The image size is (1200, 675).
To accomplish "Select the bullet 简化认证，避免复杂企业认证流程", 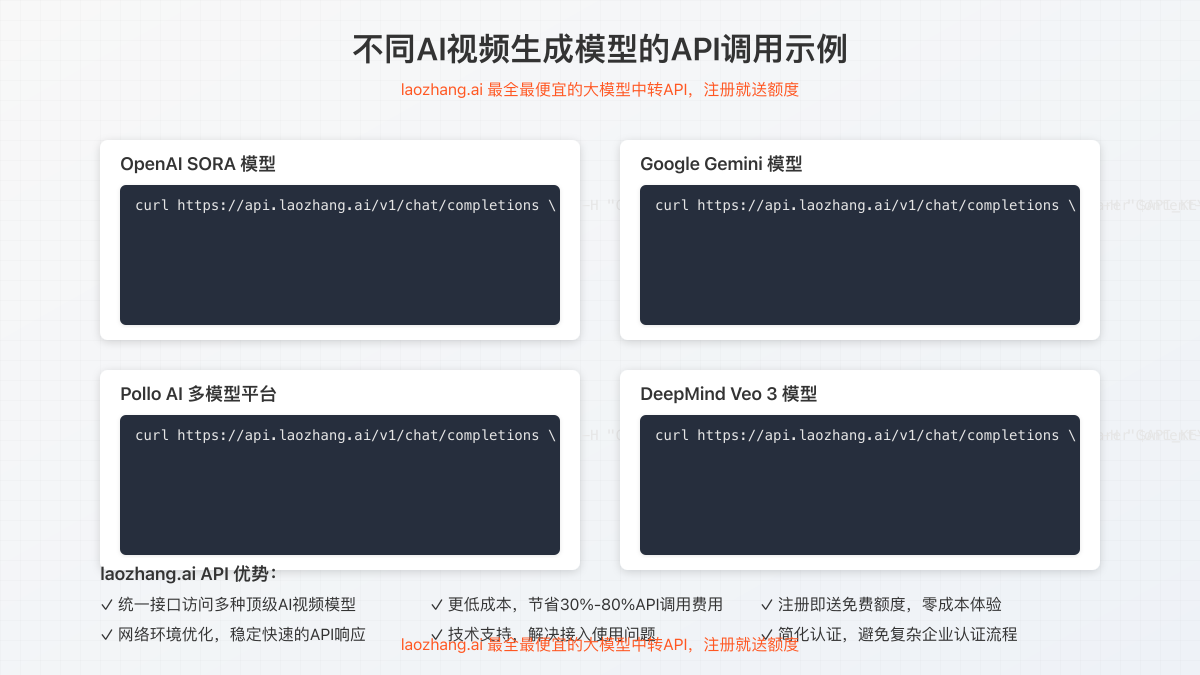I will pos(889,634).
